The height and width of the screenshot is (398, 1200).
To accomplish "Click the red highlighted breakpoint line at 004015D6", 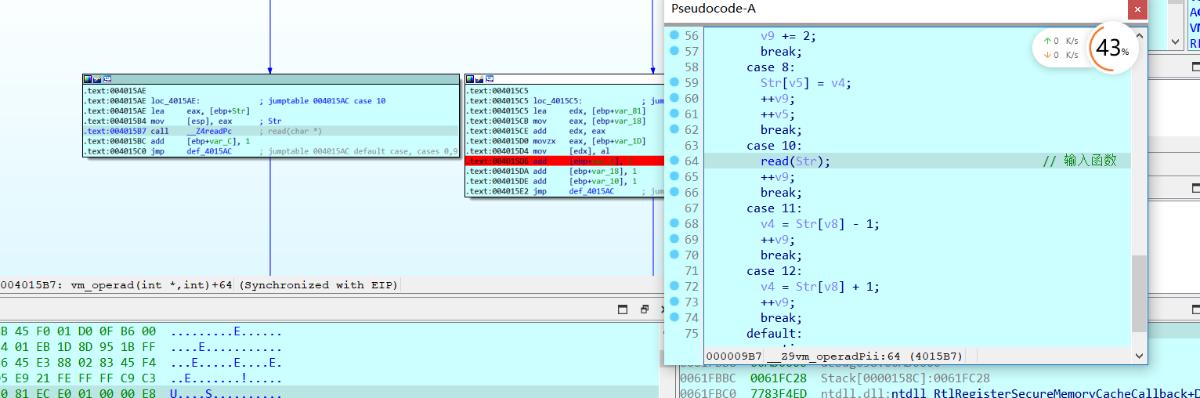I will pos(563,161).
